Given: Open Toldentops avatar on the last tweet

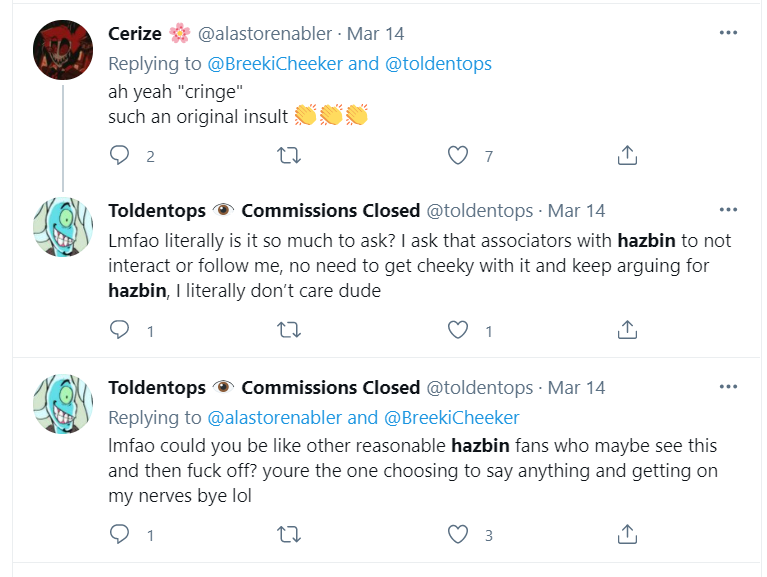Looking at the screenshot, I should 63,404.
